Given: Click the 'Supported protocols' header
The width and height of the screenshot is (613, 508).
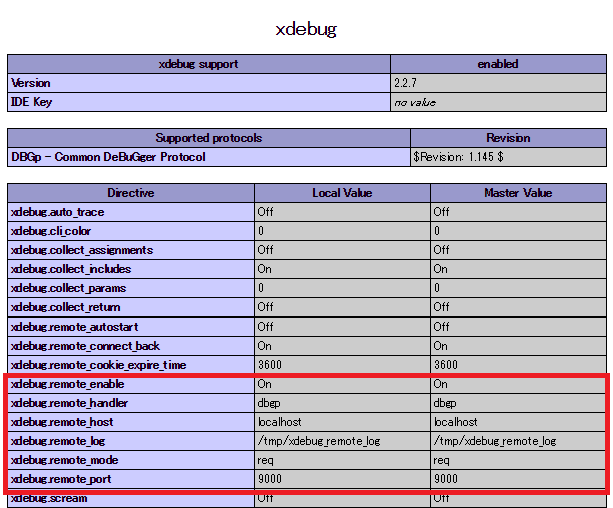Looking at the screenshot, I should [209, 138].
